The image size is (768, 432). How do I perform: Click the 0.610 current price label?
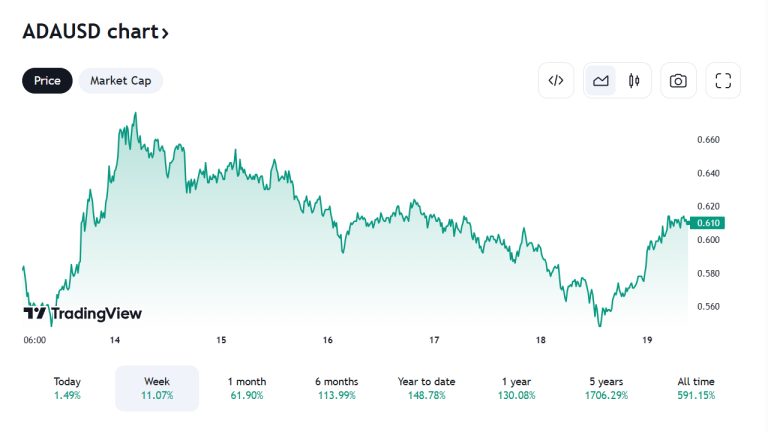tap(709, 222)
